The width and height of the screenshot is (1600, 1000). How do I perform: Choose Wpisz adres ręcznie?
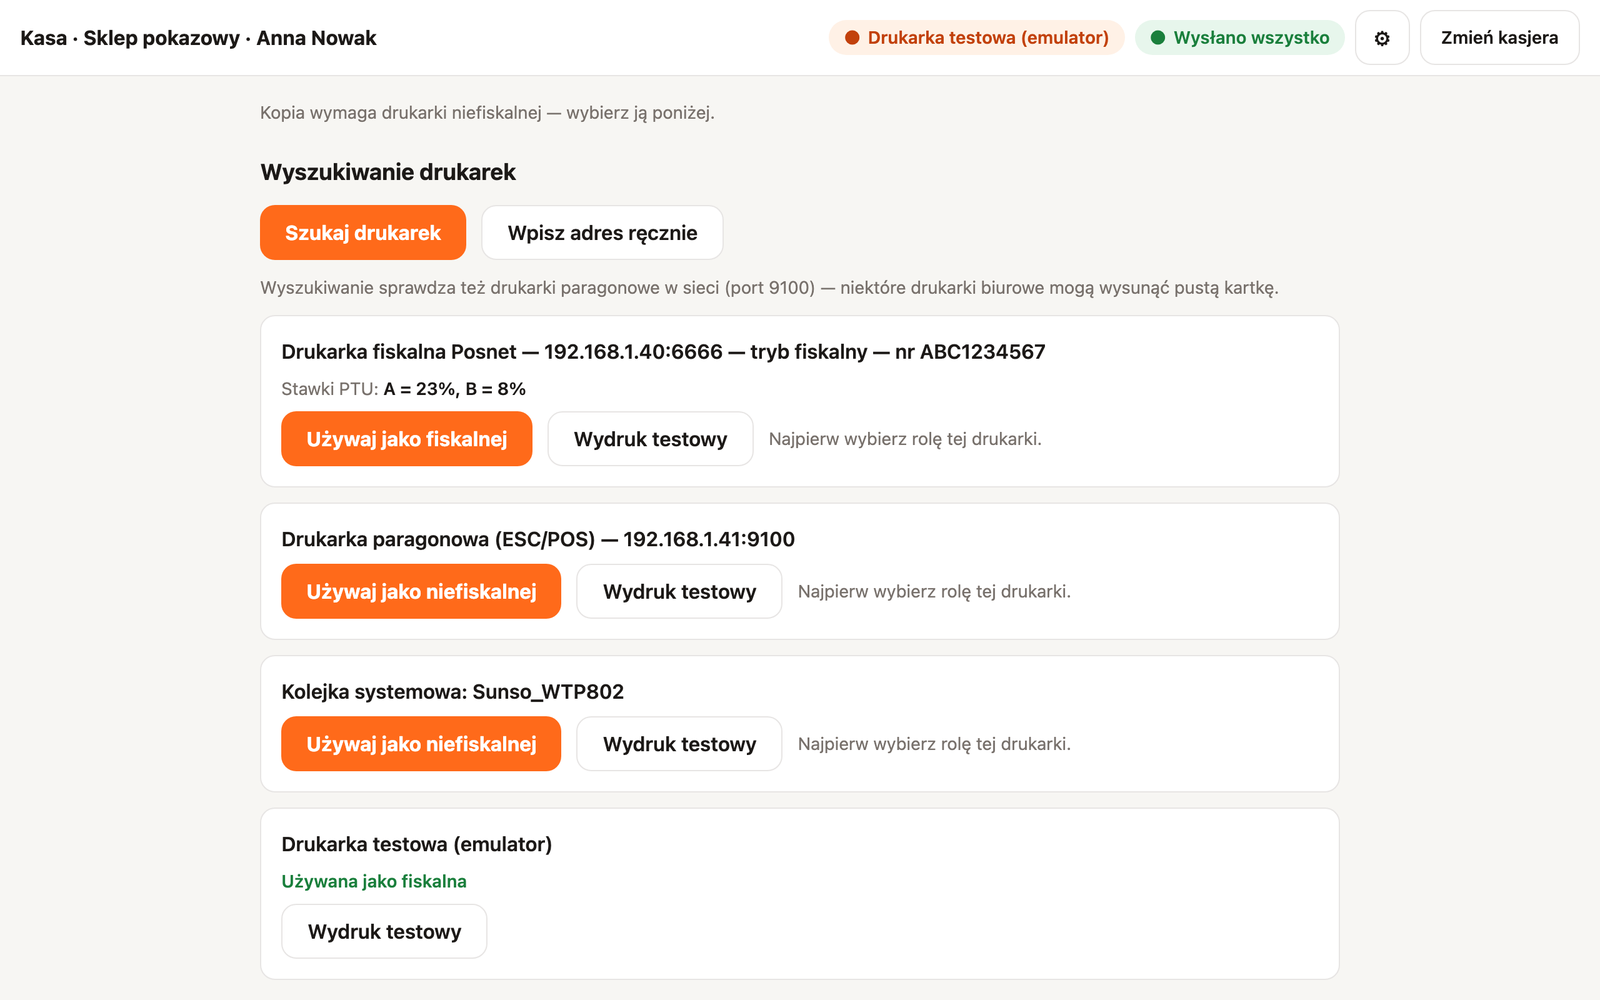pos(602,233)
